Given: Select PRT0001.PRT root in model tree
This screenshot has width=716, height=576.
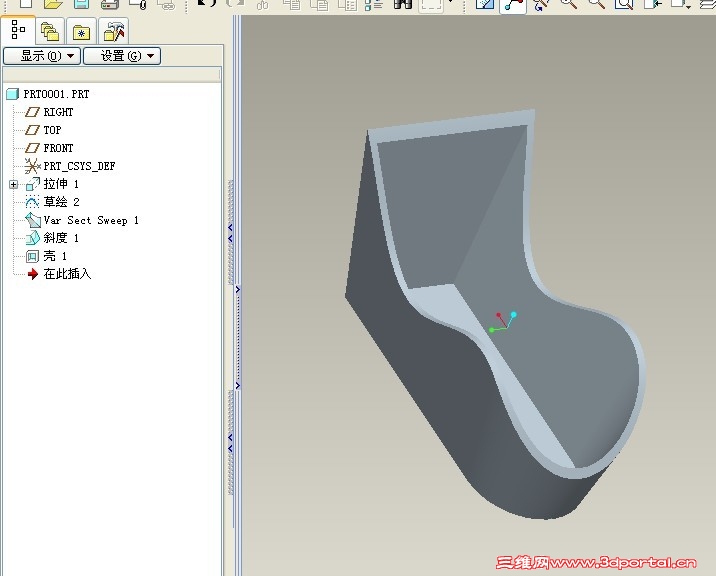Looking at the screenshot, I should [48, 94].
